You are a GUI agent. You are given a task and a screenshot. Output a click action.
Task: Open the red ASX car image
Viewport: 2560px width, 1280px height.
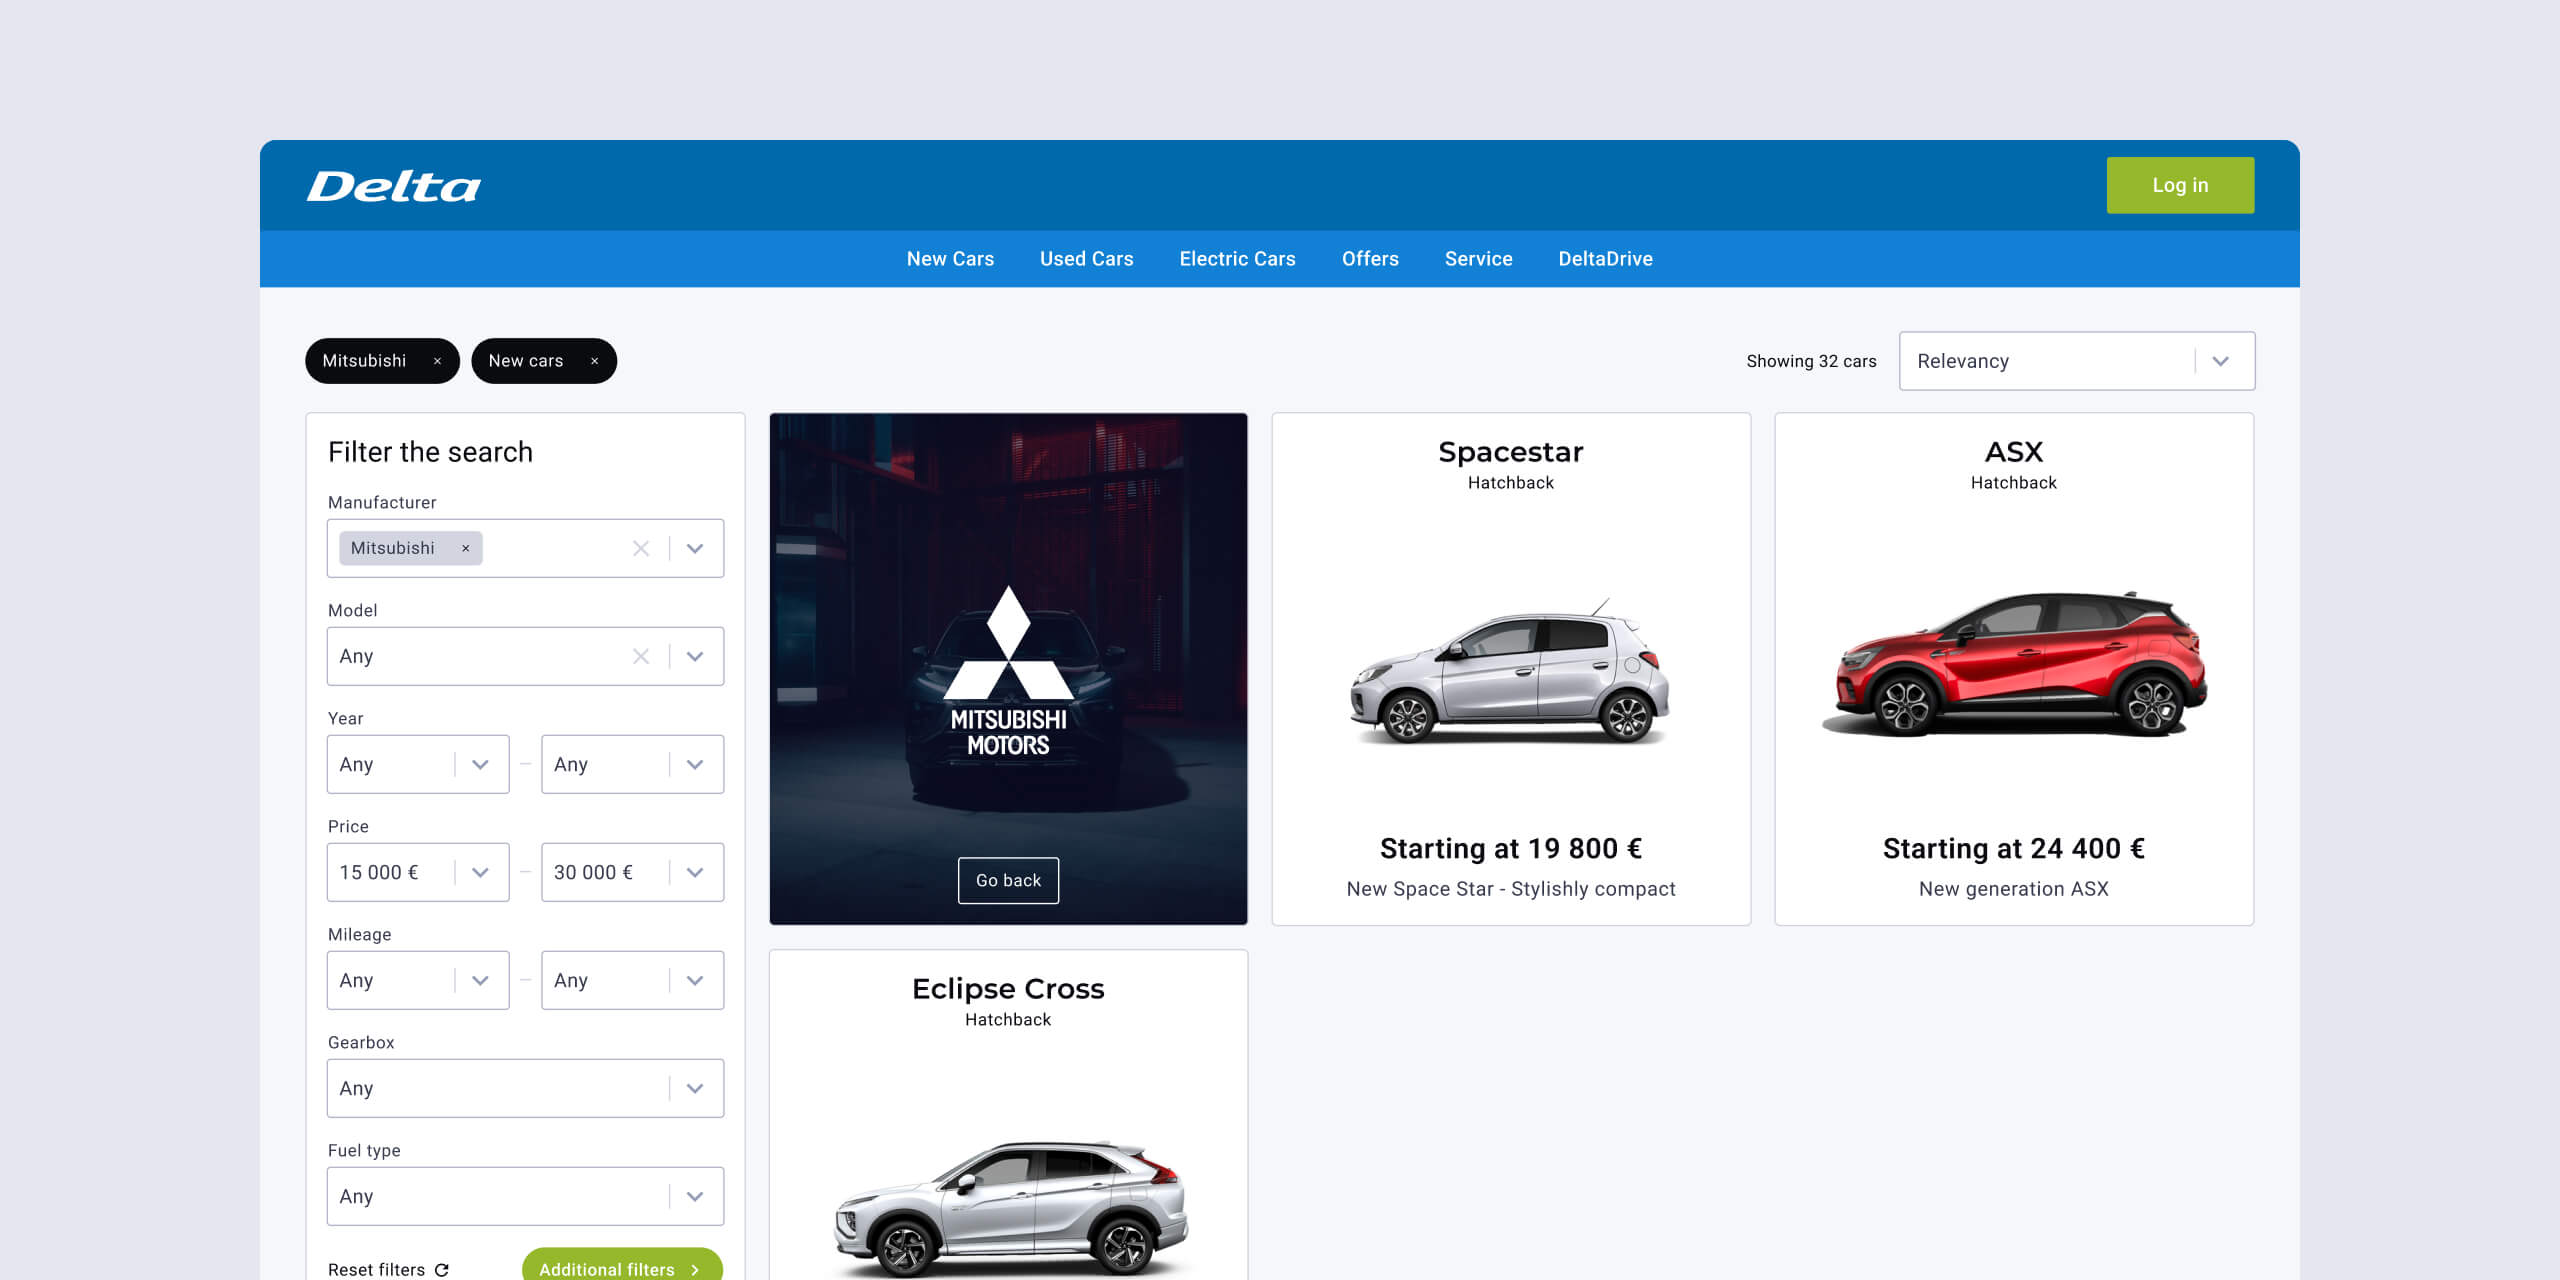pos(2014,664)
